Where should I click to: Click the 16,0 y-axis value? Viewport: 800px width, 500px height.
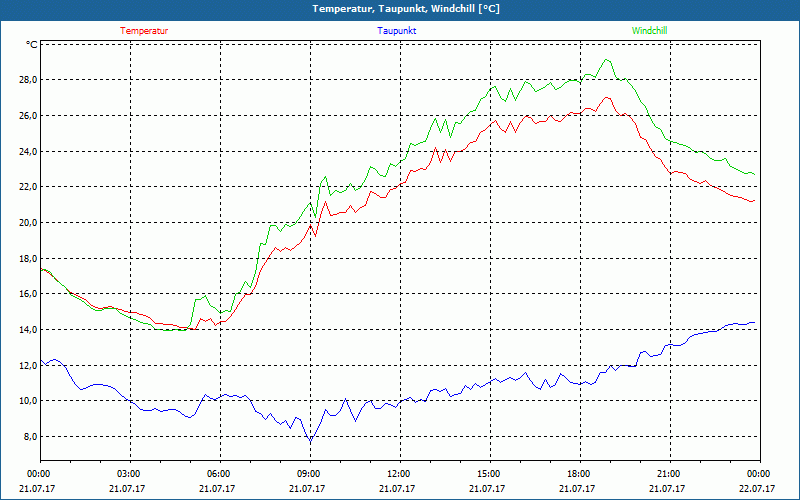(29, 294)
